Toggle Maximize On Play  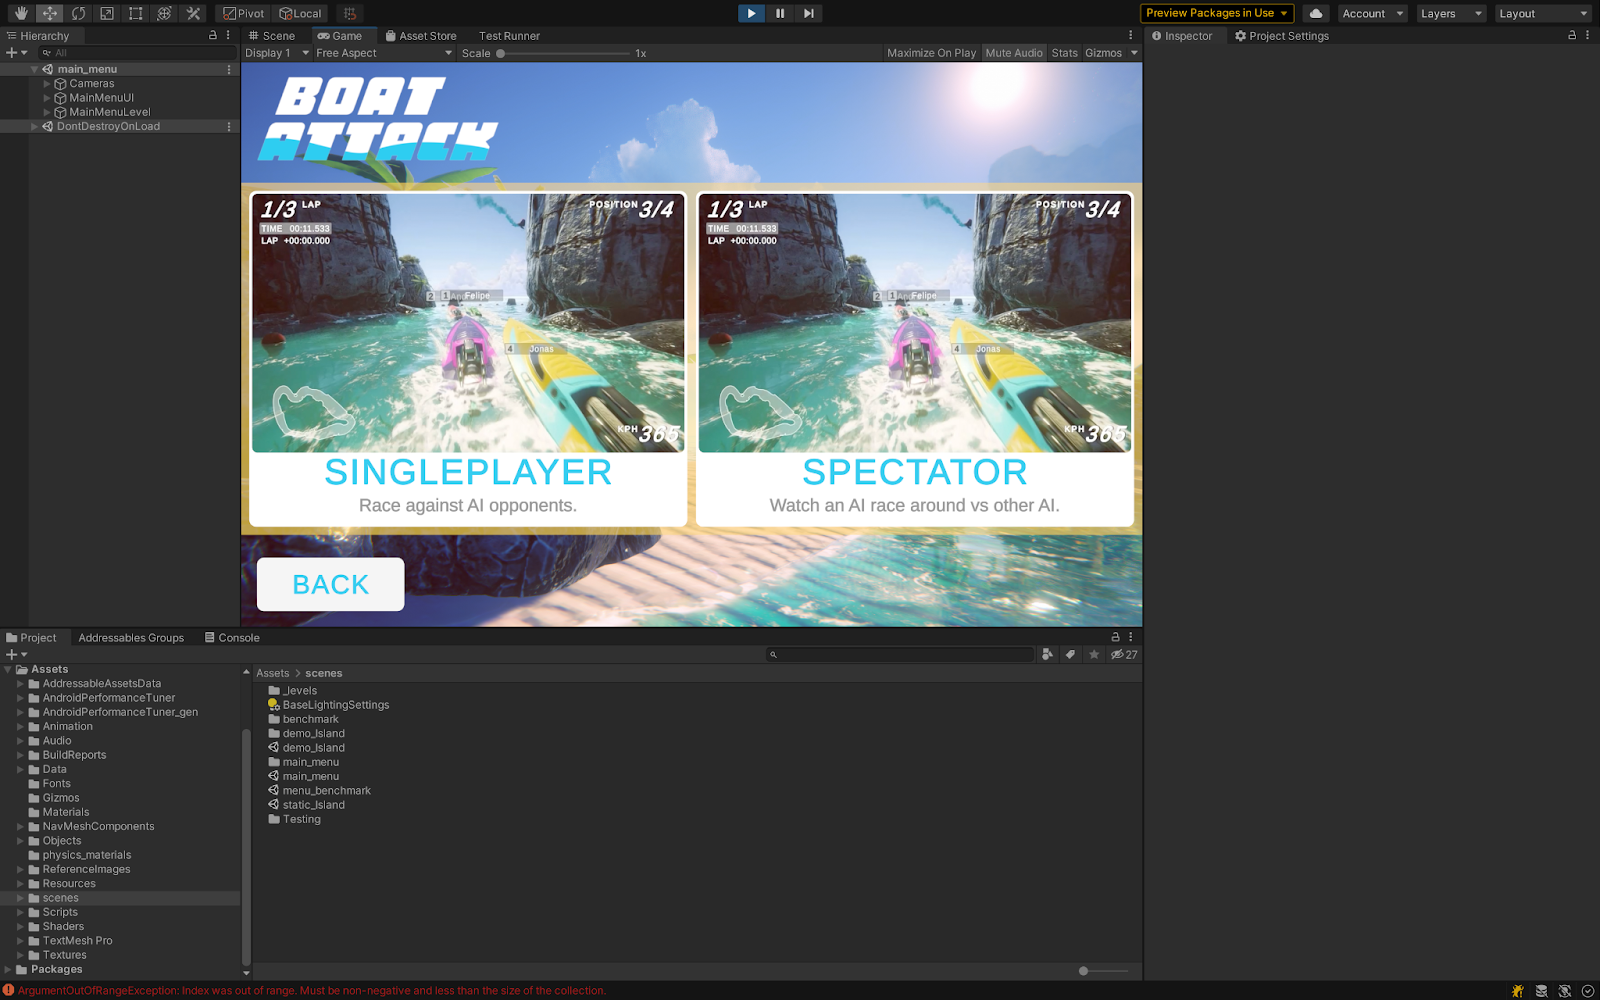pos(931,53)
